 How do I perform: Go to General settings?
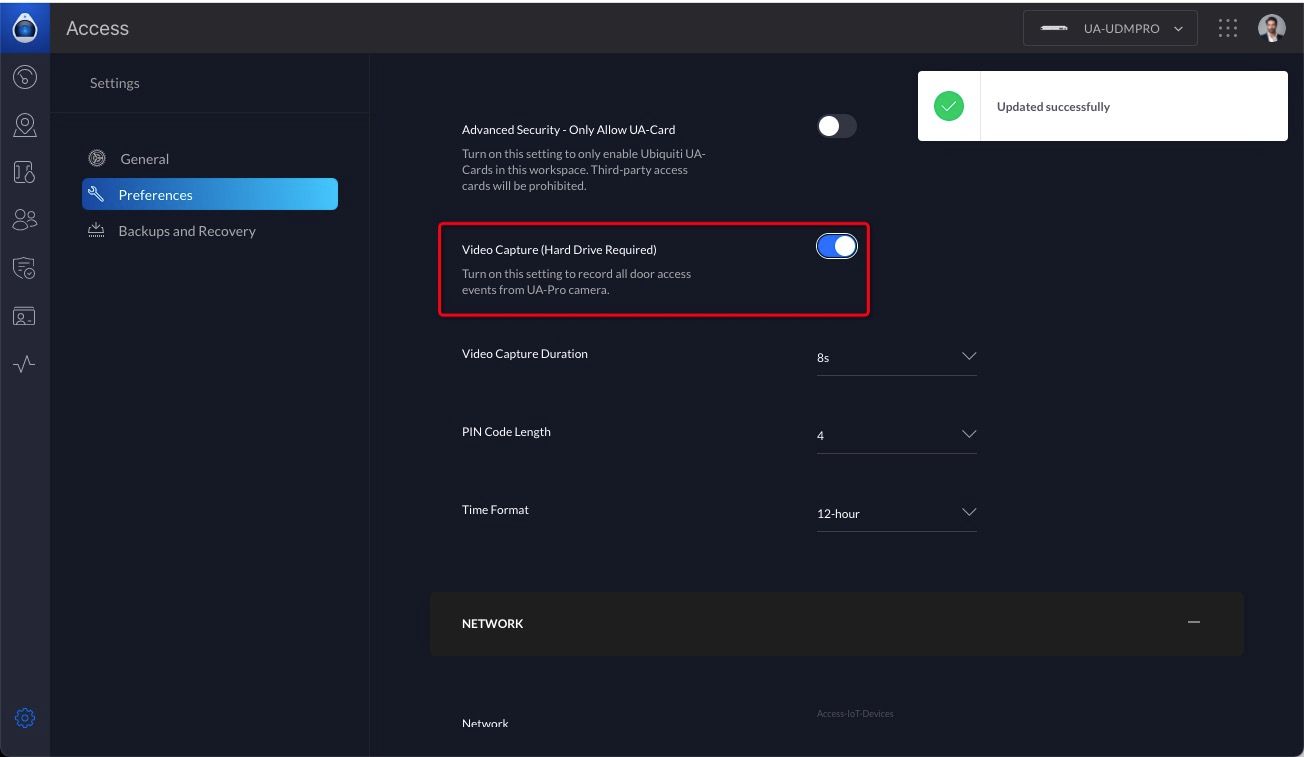144,159
